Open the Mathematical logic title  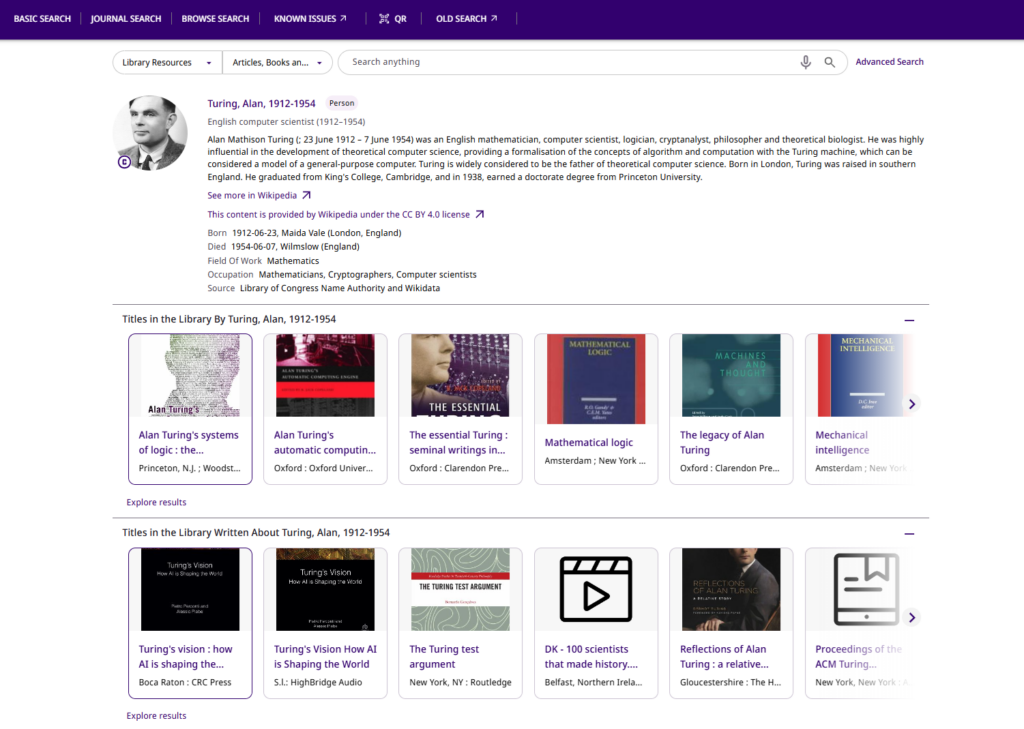coord(588,442)
